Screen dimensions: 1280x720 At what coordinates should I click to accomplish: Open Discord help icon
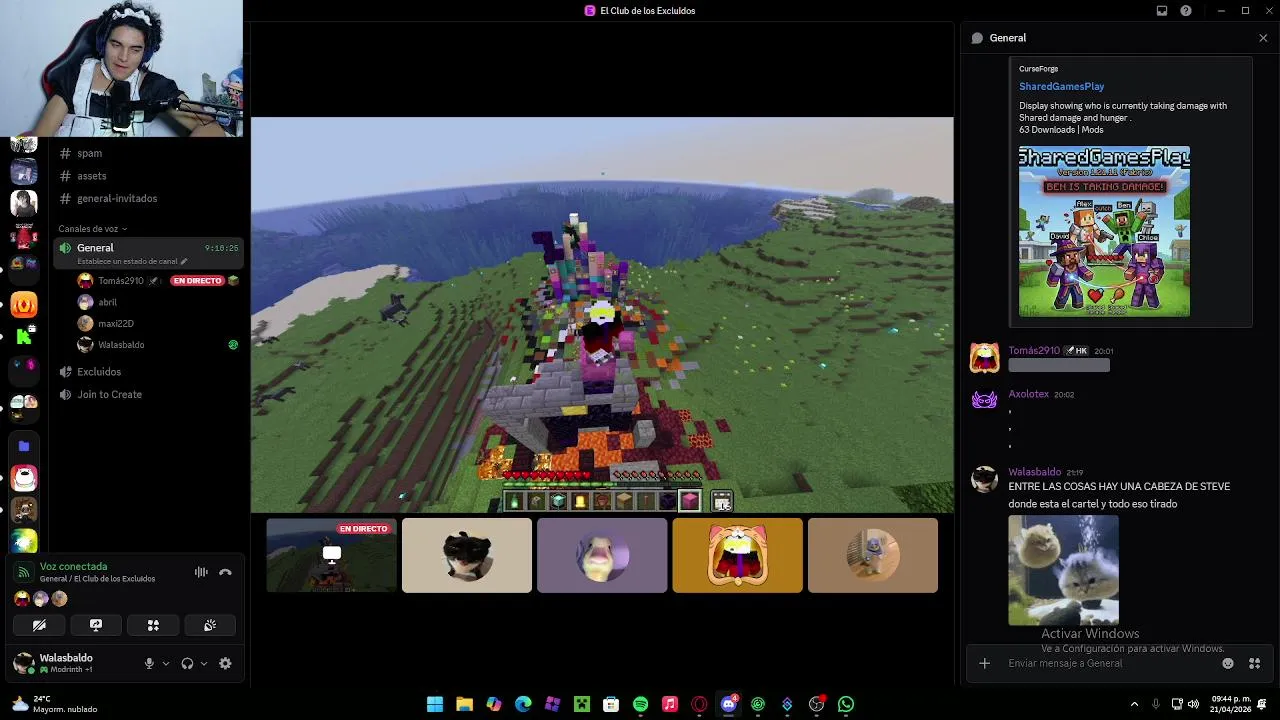pos(1186,11)
